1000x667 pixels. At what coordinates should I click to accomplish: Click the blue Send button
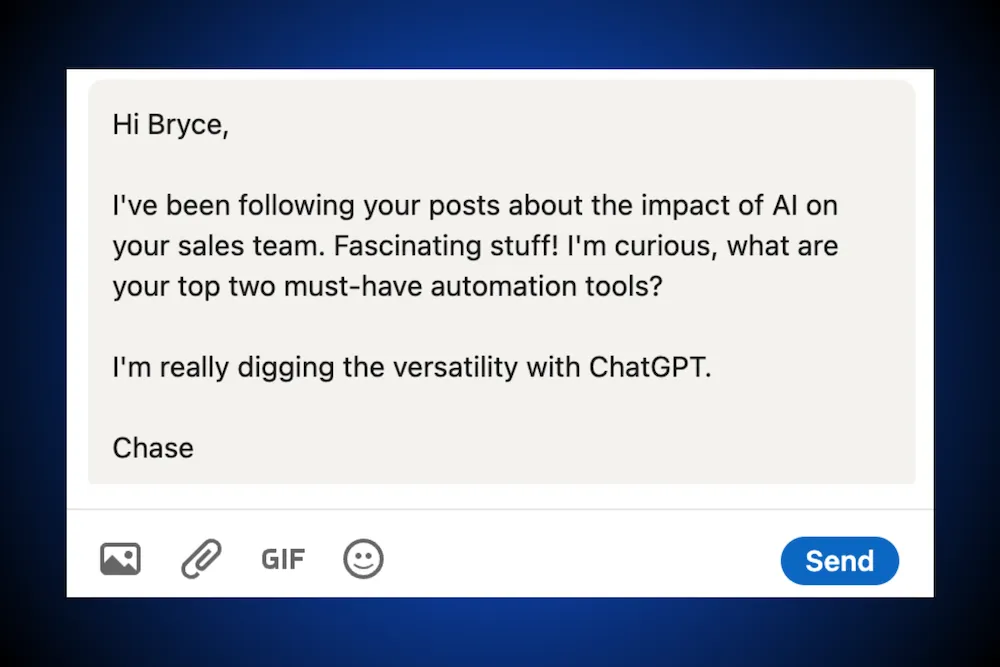839,561
